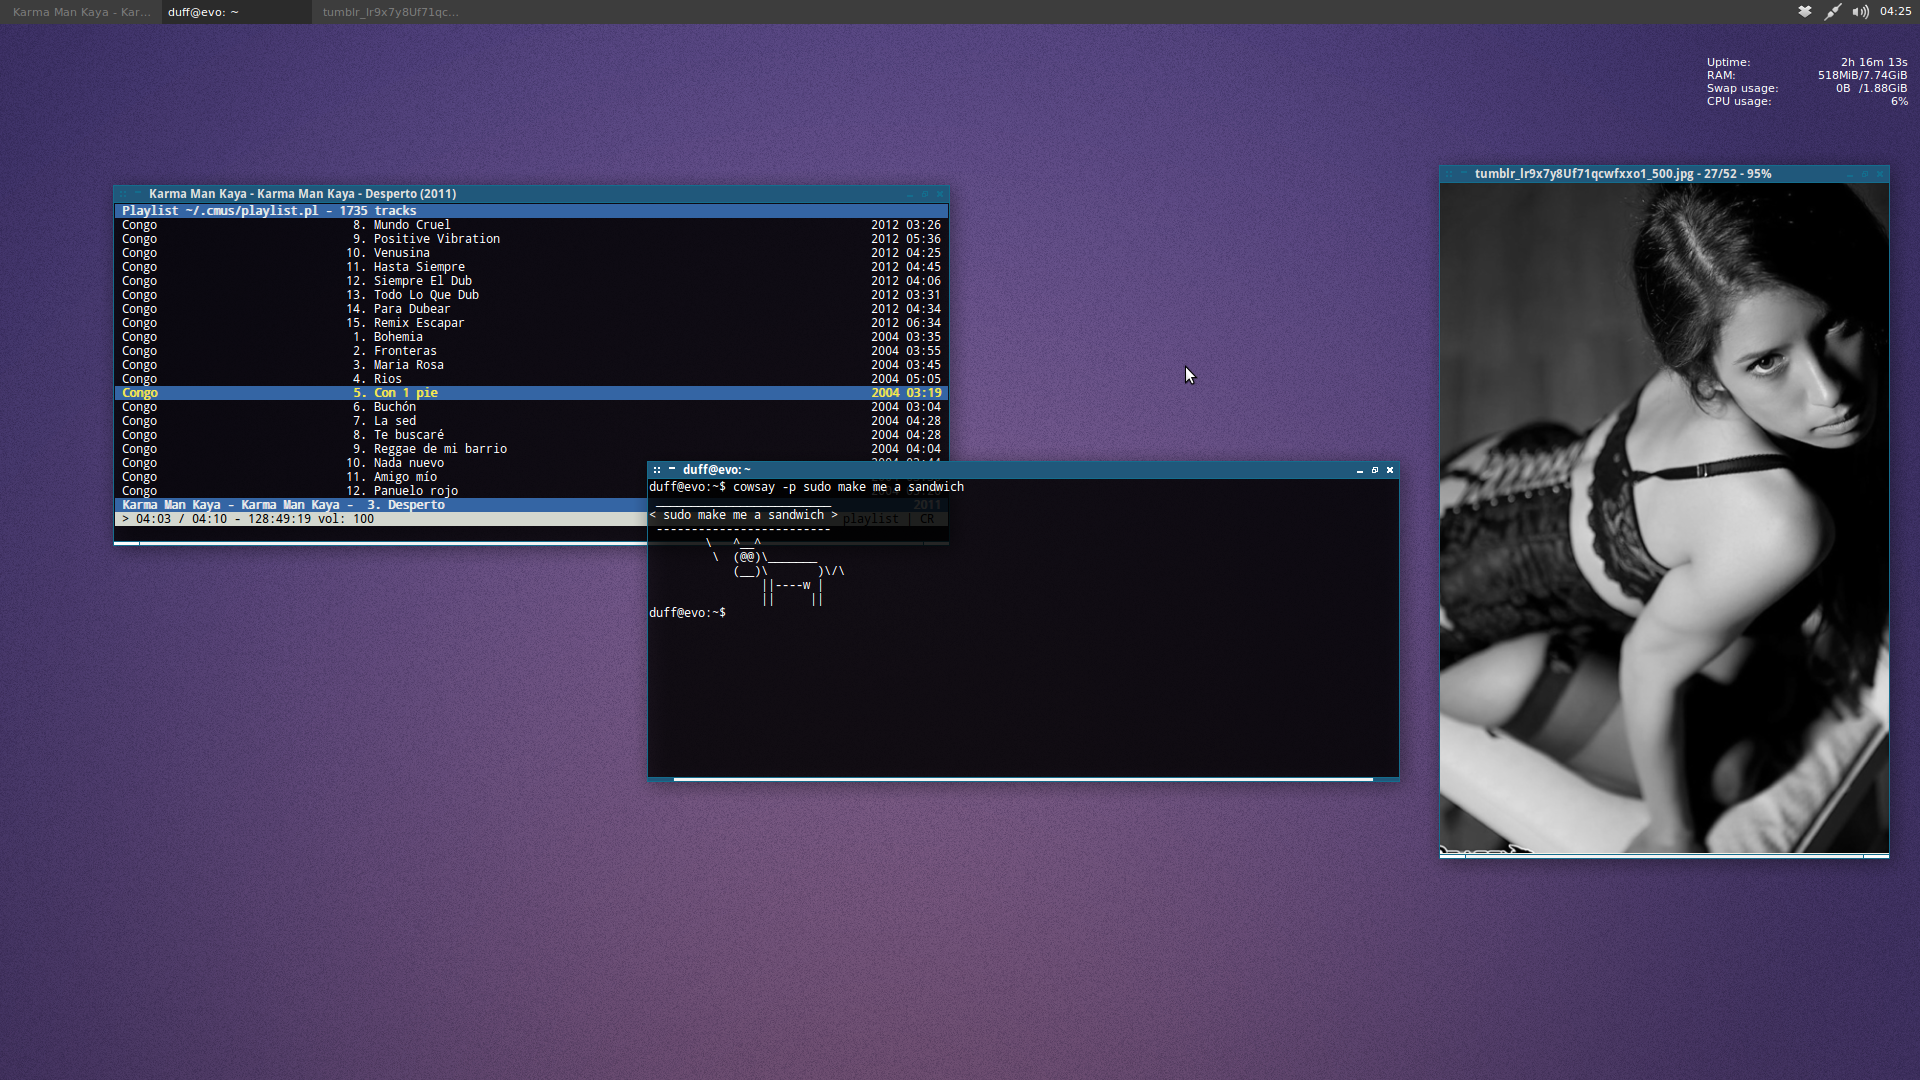Select track 12. Panuelo rojo
Viewport: 1920px width, 1080px height.
click(x=381, y=491)
